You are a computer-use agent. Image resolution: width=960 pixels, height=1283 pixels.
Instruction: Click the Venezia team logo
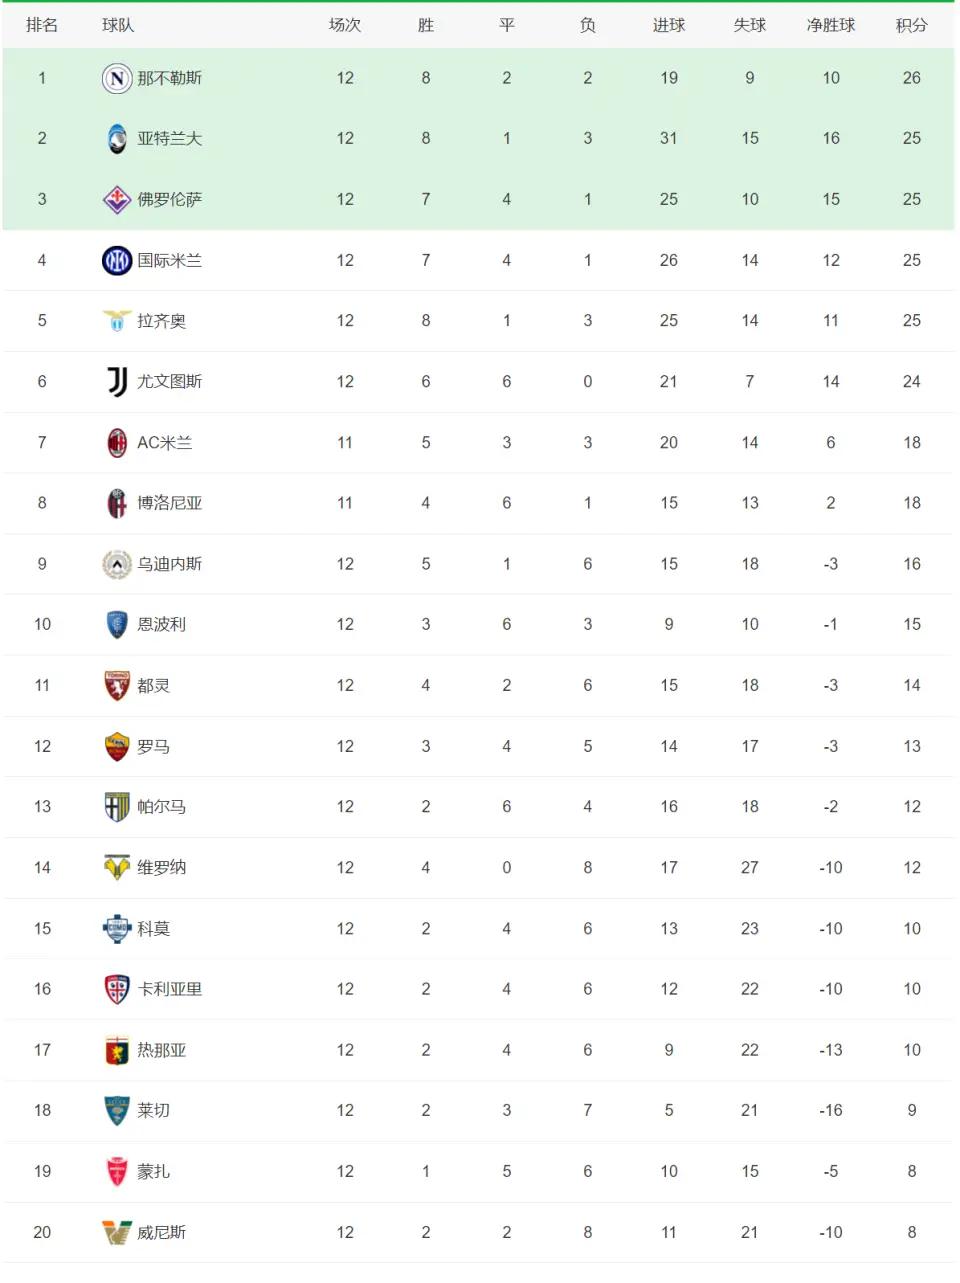117,1233
